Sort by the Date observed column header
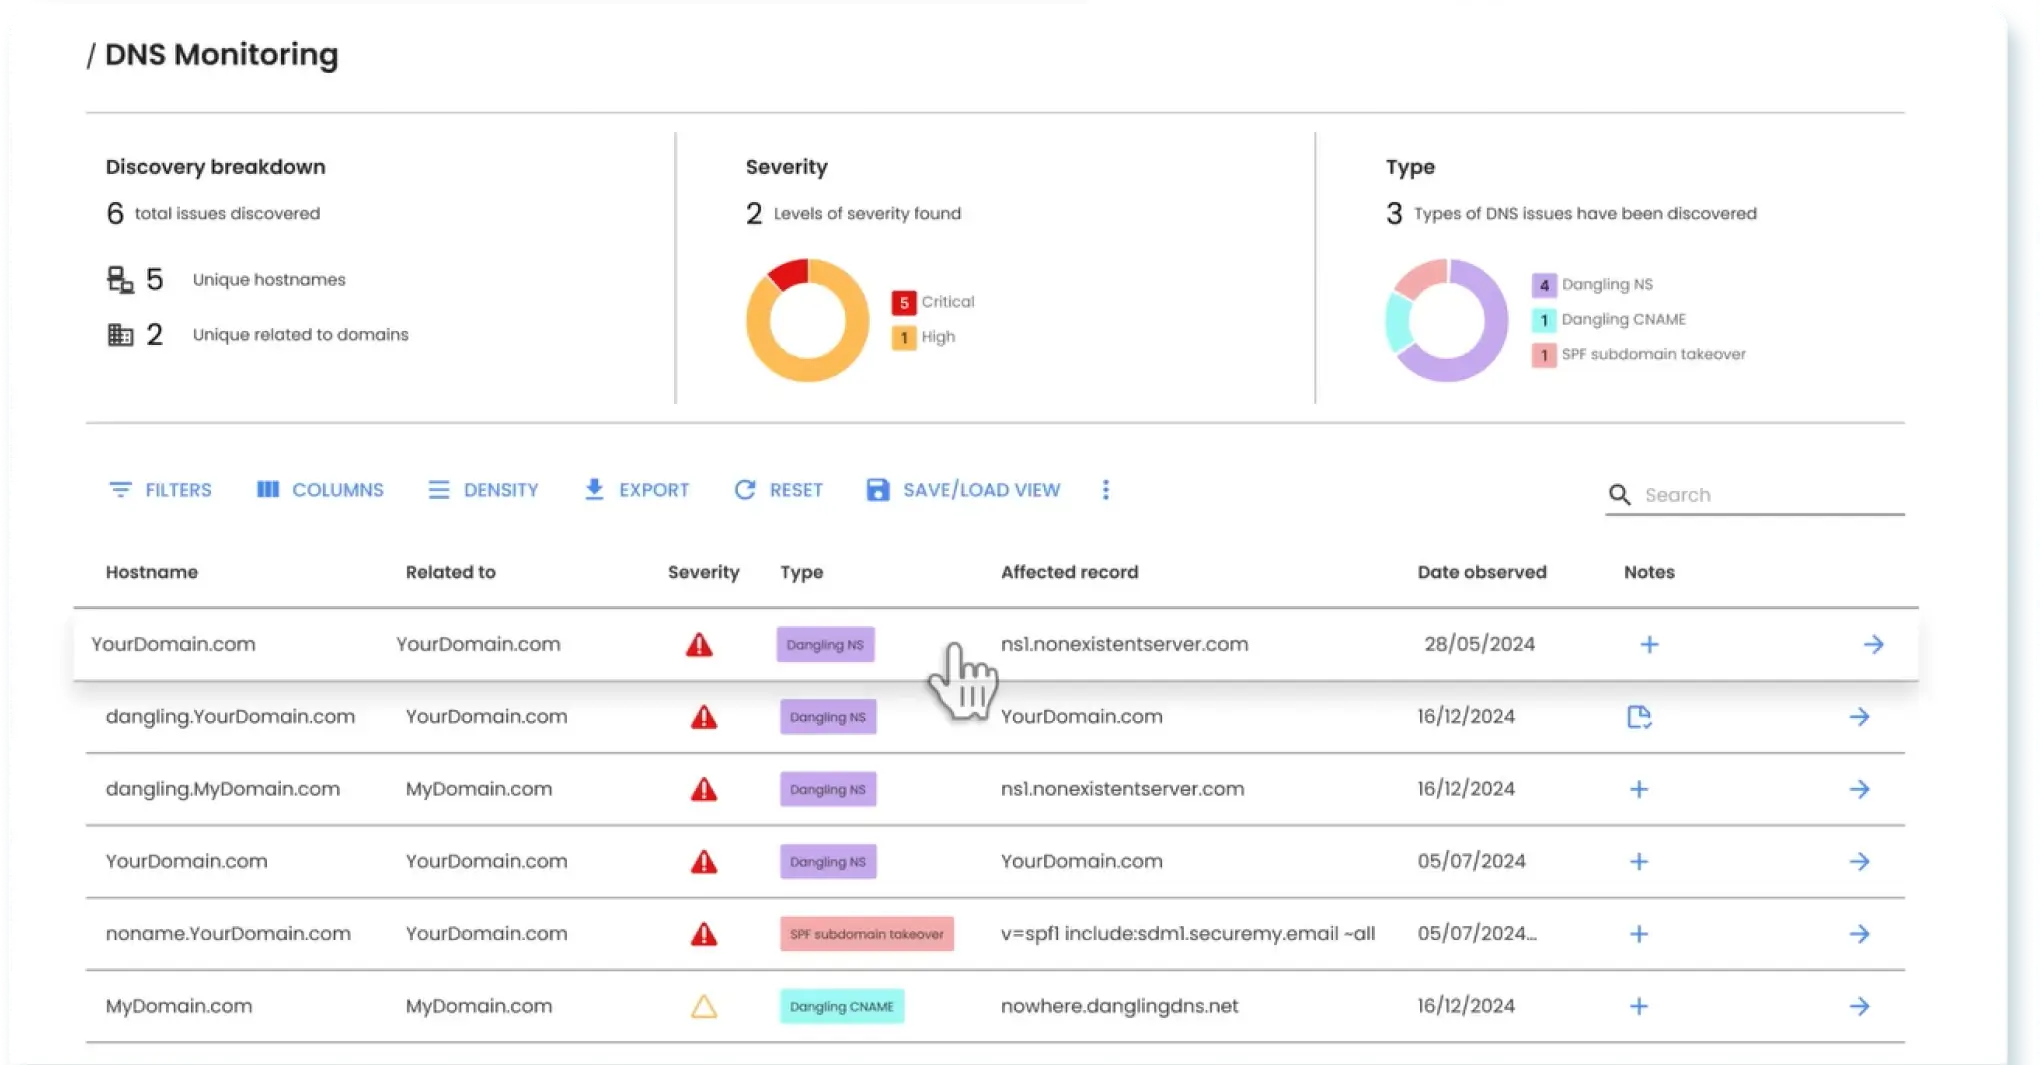Image resolution: width=2040 pixels, height=1065 pixels. pyautogui.click(x=1481, y=572)
